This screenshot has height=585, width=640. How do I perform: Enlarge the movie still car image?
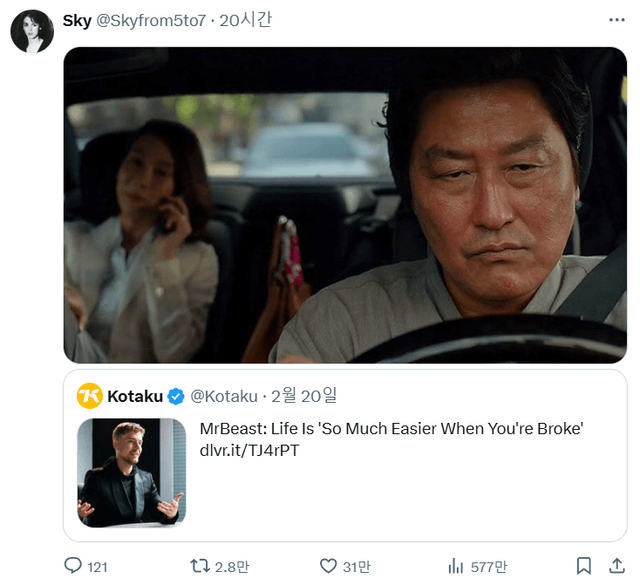coord(345,204)
